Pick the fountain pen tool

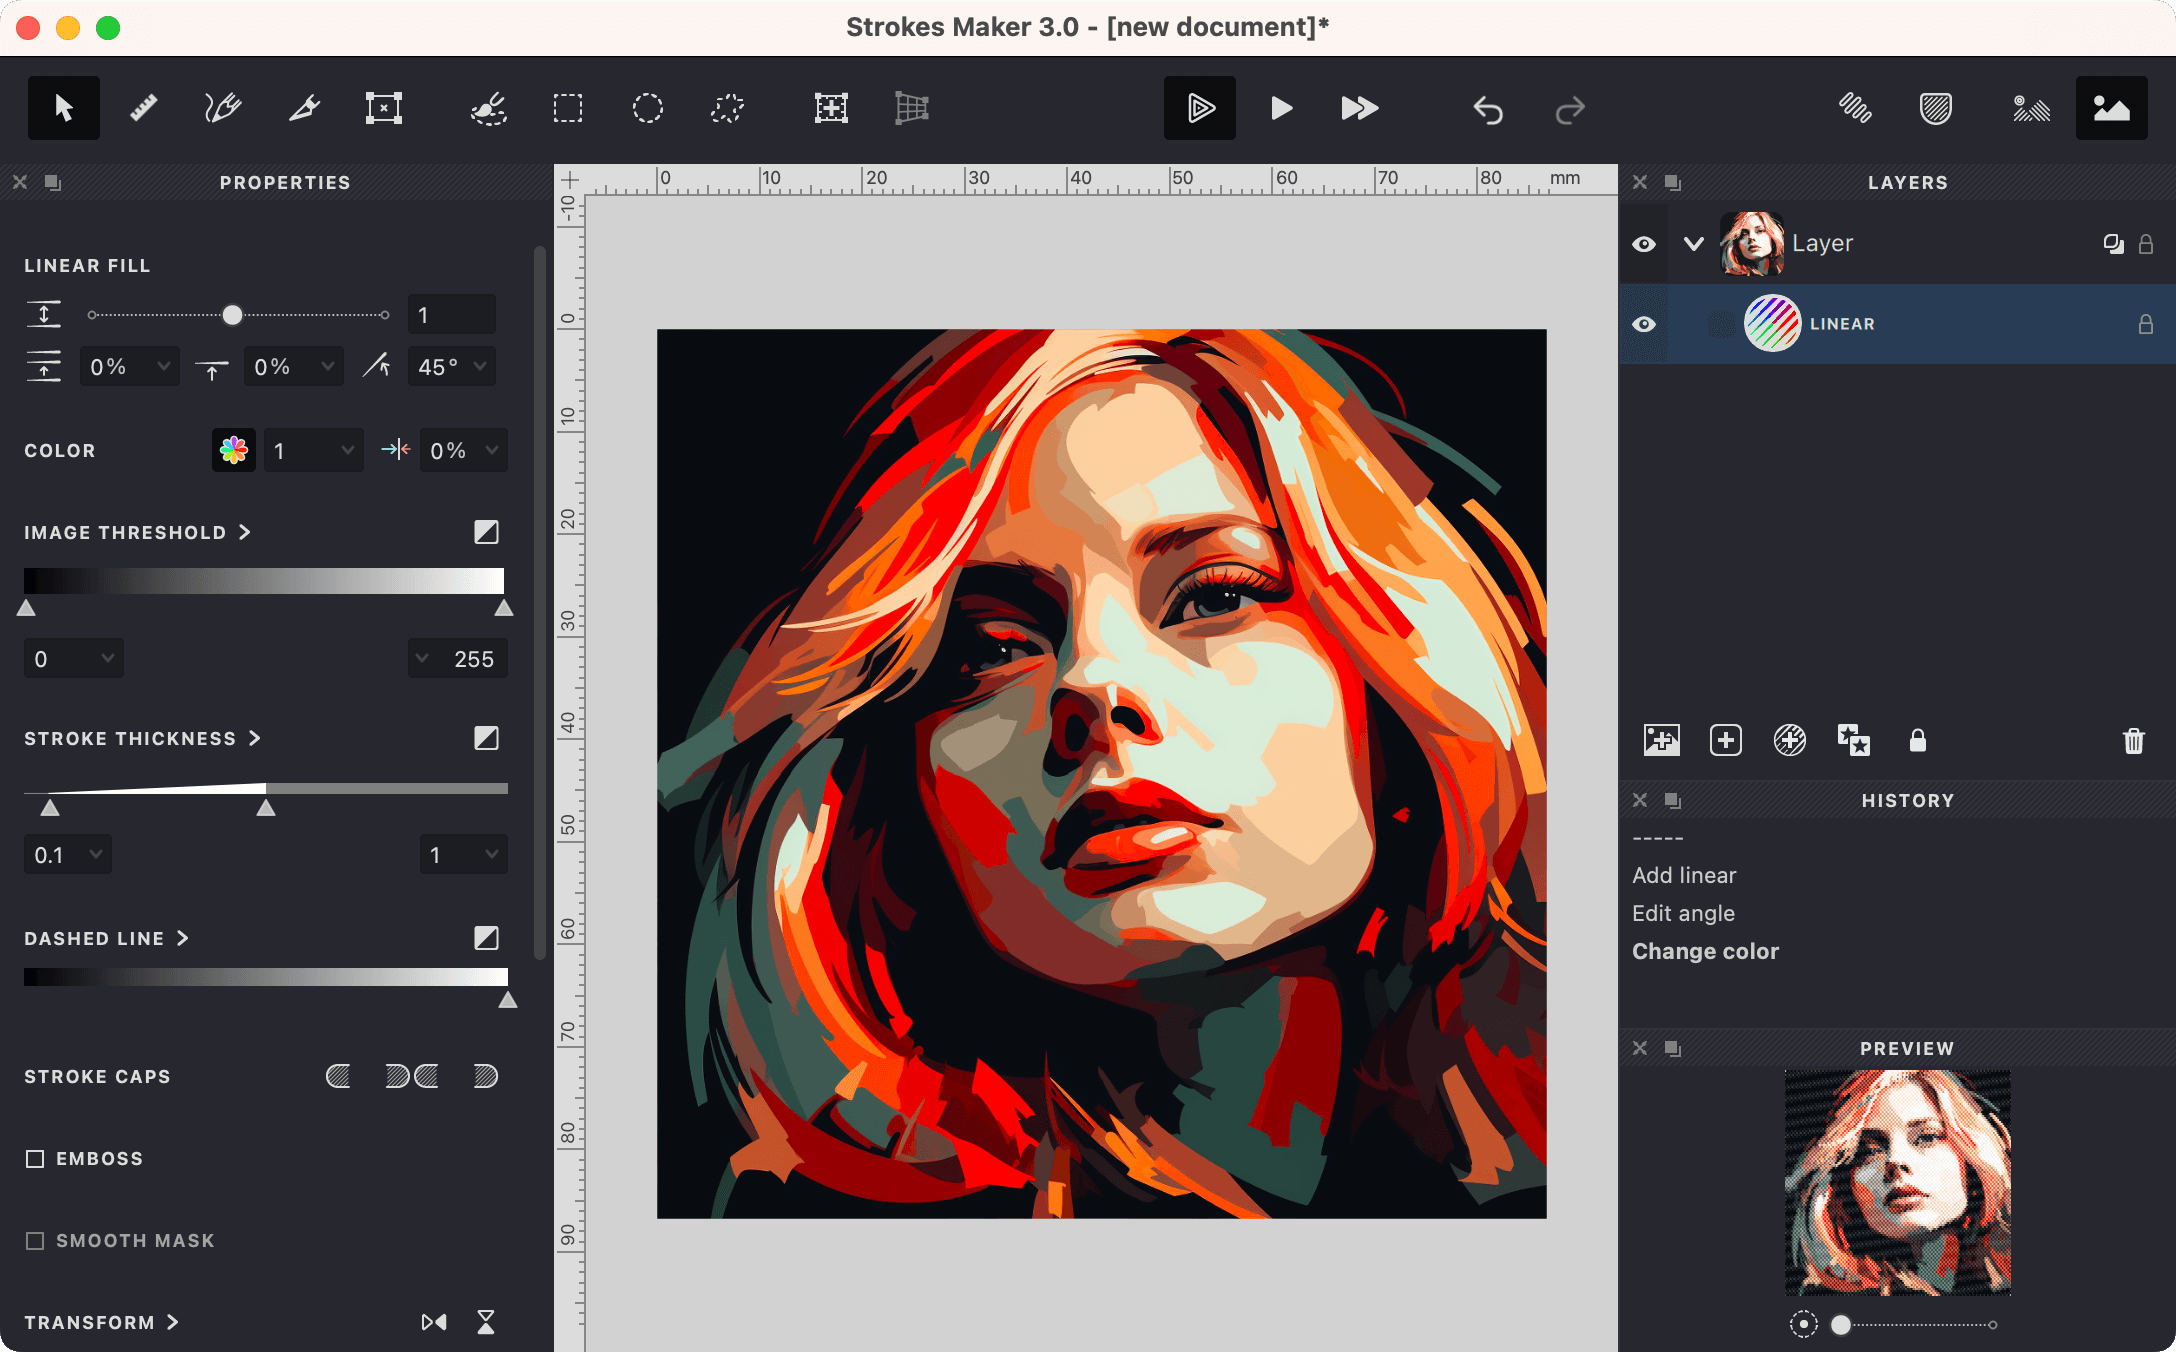(304, 108)
